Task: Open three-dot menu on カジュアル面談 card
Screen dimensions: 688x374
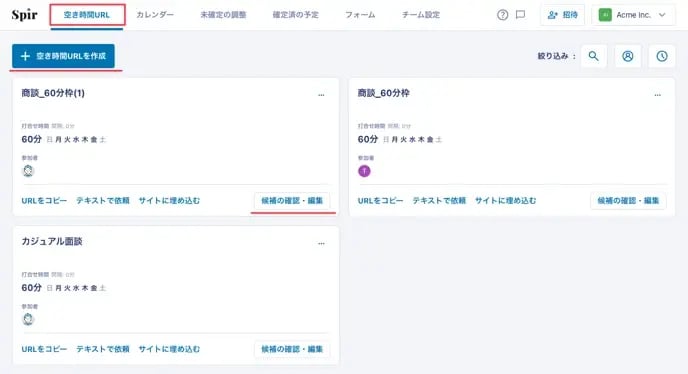Action: [321, 243]
